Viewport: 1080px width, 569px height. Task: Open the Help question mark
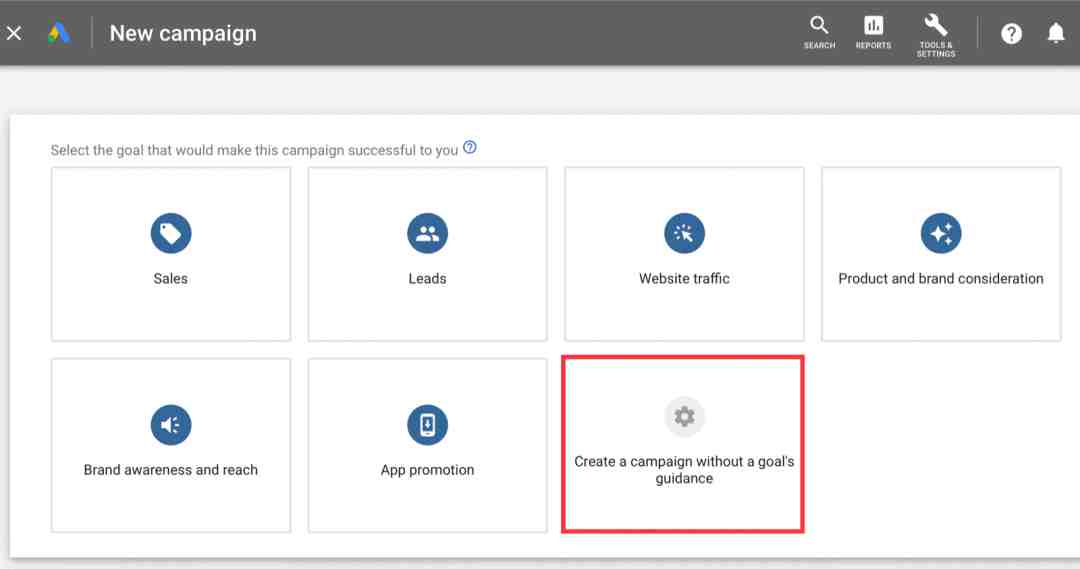click(x=1011, y=33)
